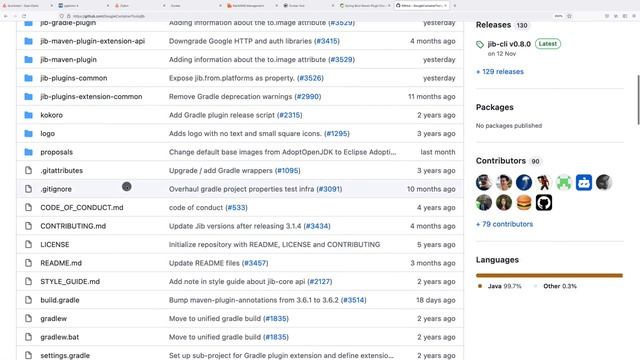Open the jib-maven-plugin directory

pyautogui.click(x=69, y=60)
